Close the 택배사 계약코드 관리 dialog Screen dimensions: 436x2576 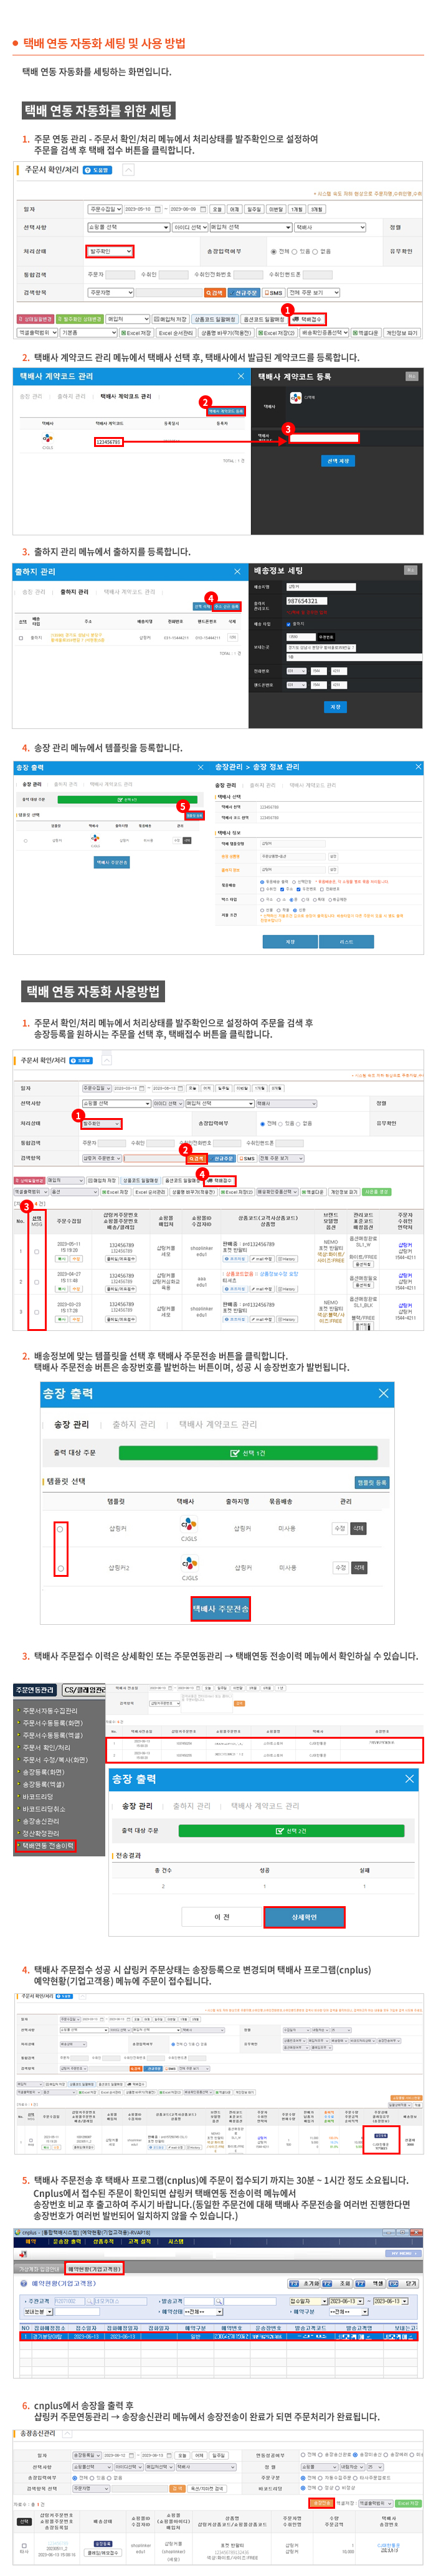coord(240,376)
